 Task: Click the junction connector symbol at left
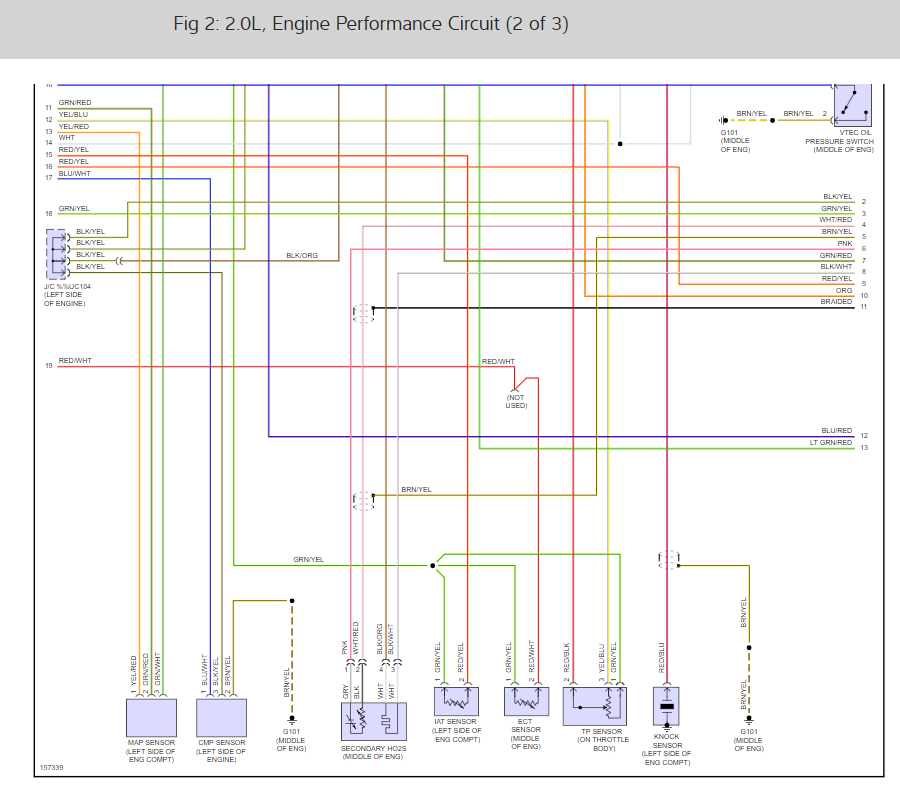[x=56, y=254]
